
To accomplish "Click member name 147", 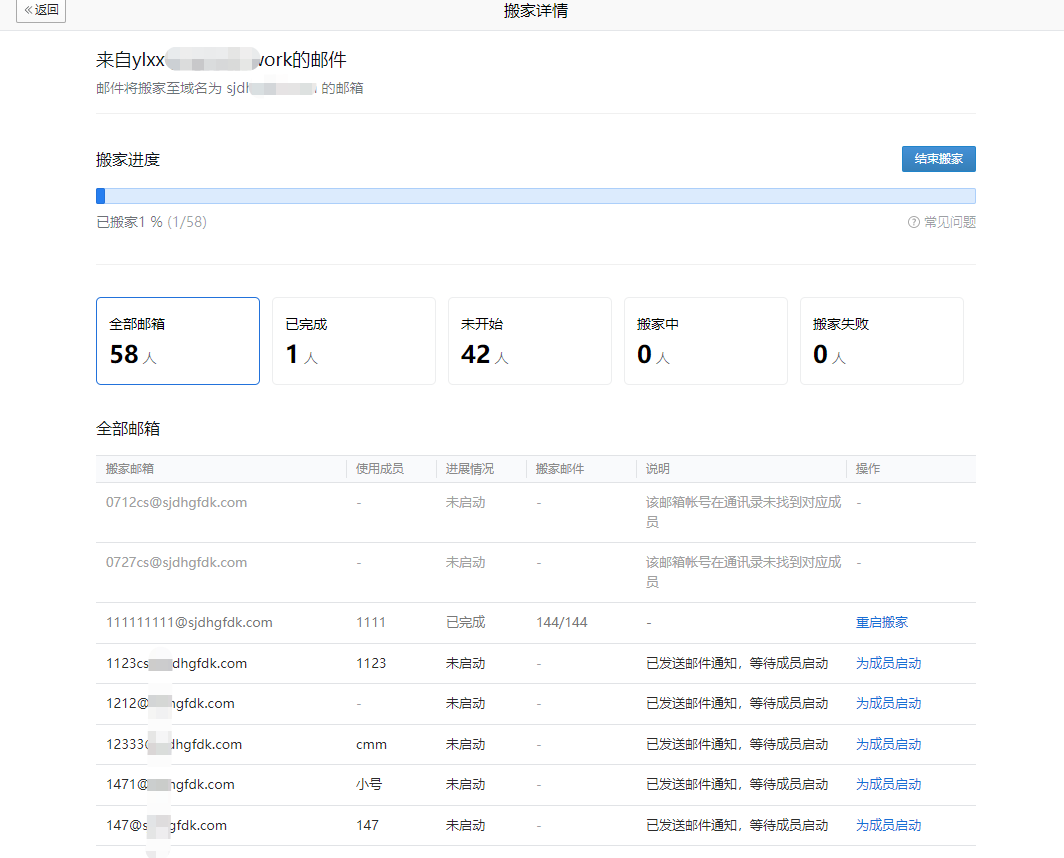I will coord(367,825).
